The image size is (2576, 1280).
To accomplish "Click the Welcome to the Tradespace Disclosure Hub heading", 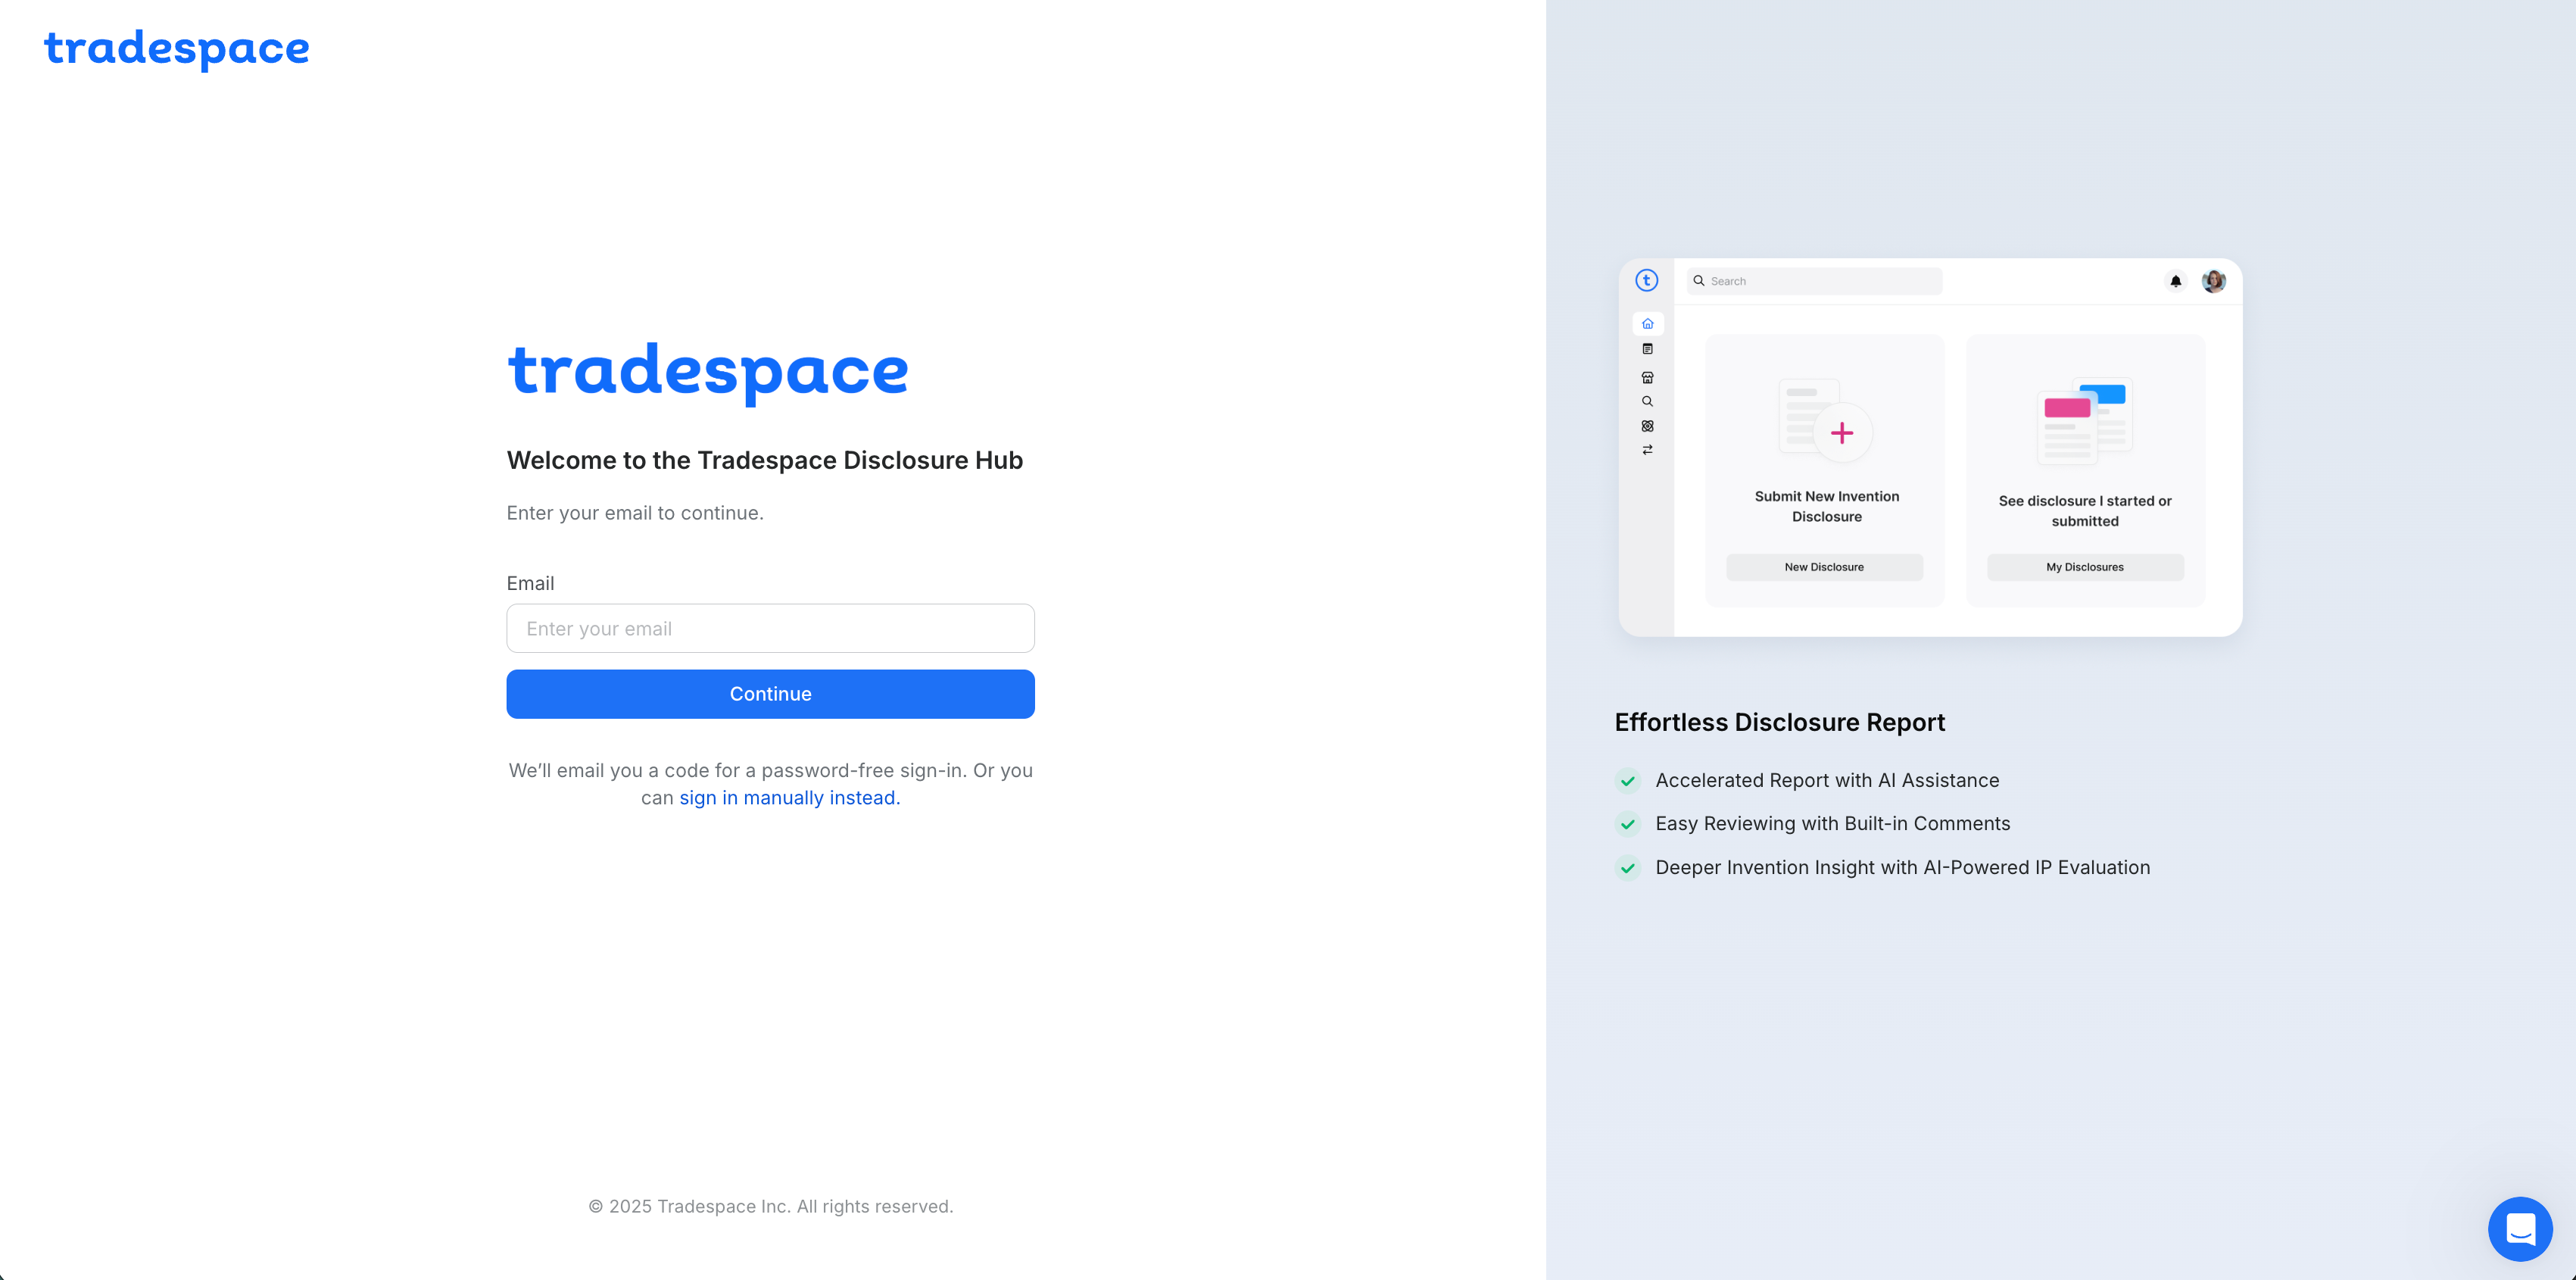I will [764, 460].
